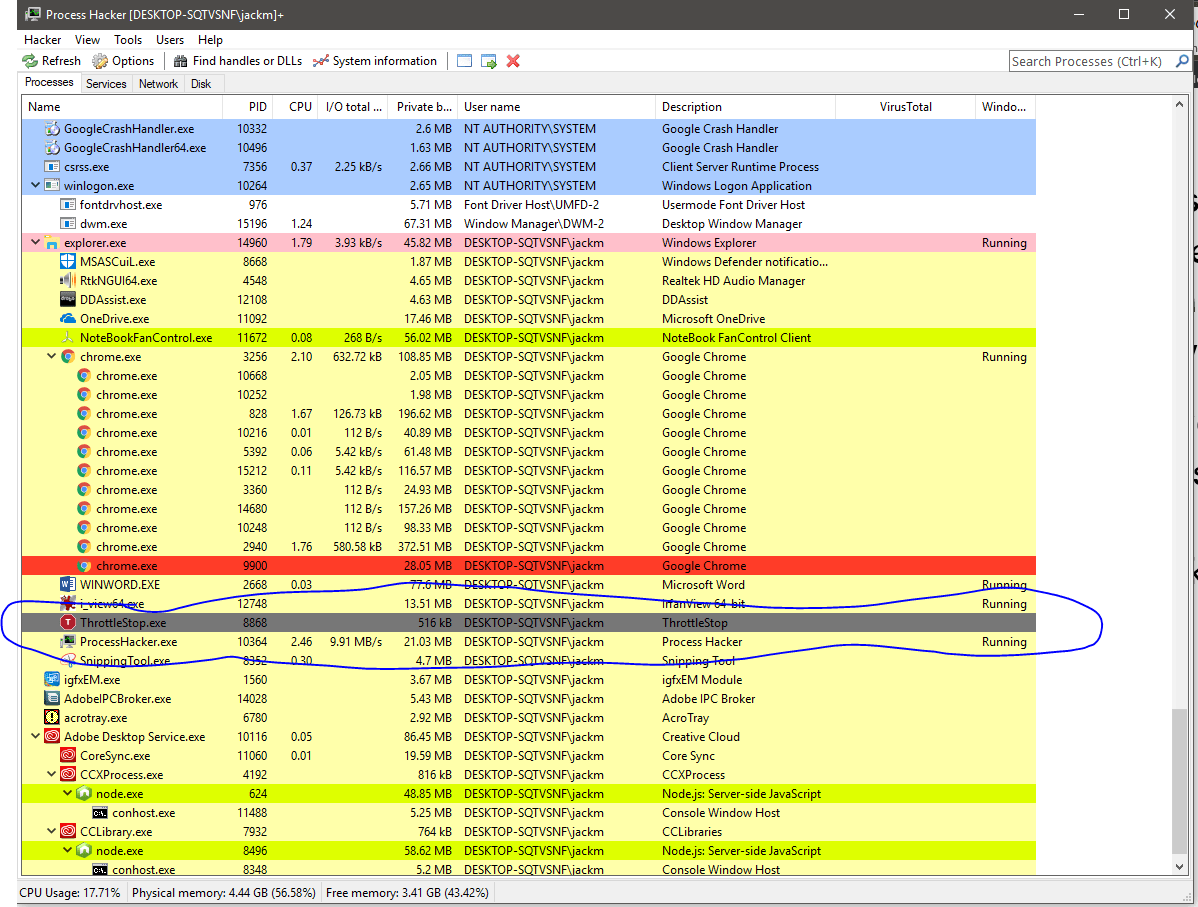
Task: Select the explorer.exe folder icon
Action: pos(52,243)
